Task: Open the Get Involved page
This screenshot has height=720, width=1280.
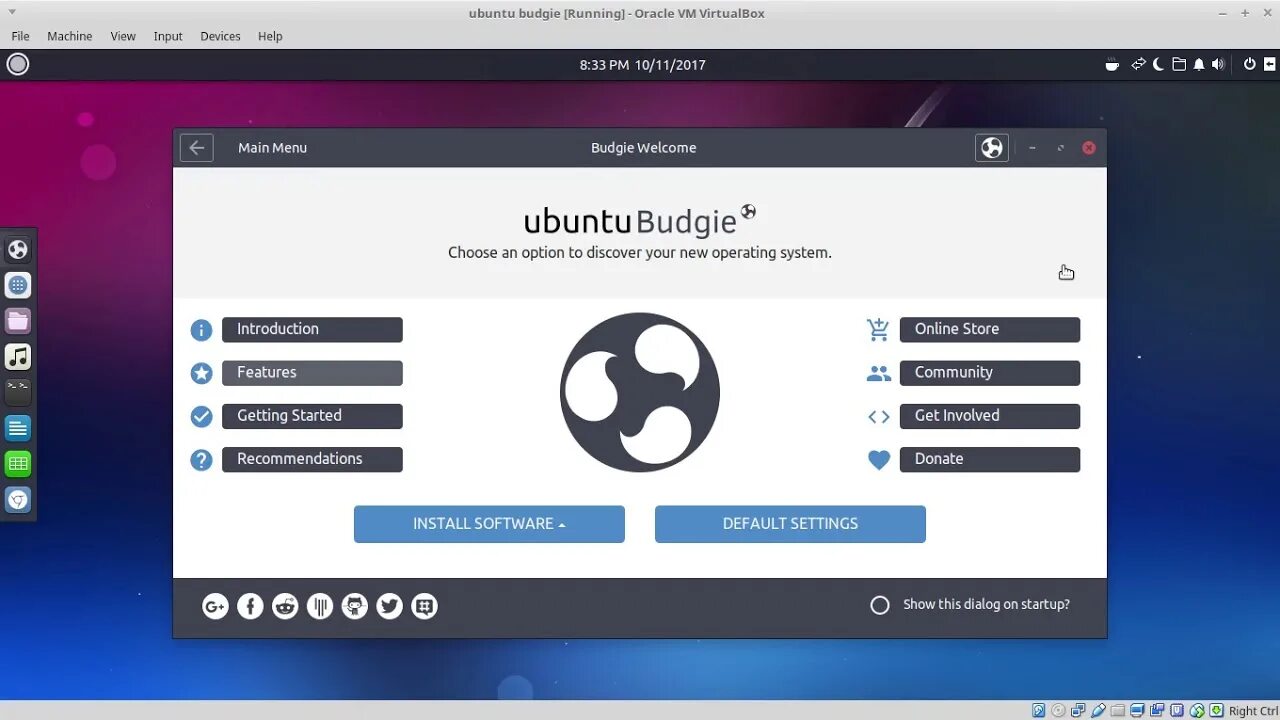Action: [x=990, y=416]
